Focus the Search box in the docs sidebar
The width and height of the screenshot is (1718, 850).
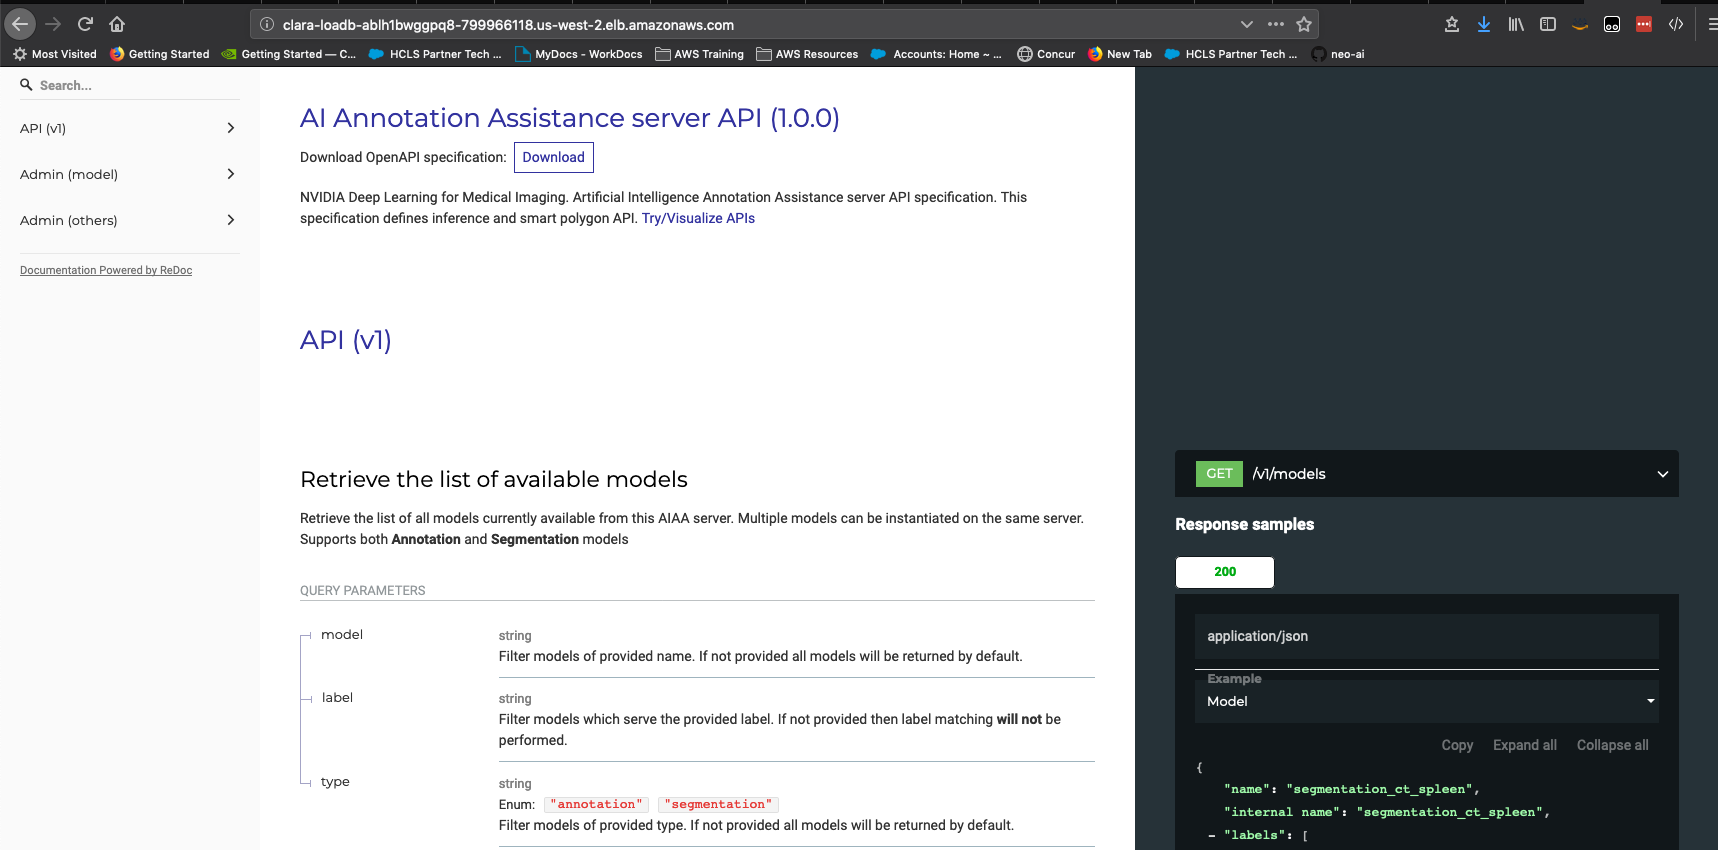coord(138,85)
